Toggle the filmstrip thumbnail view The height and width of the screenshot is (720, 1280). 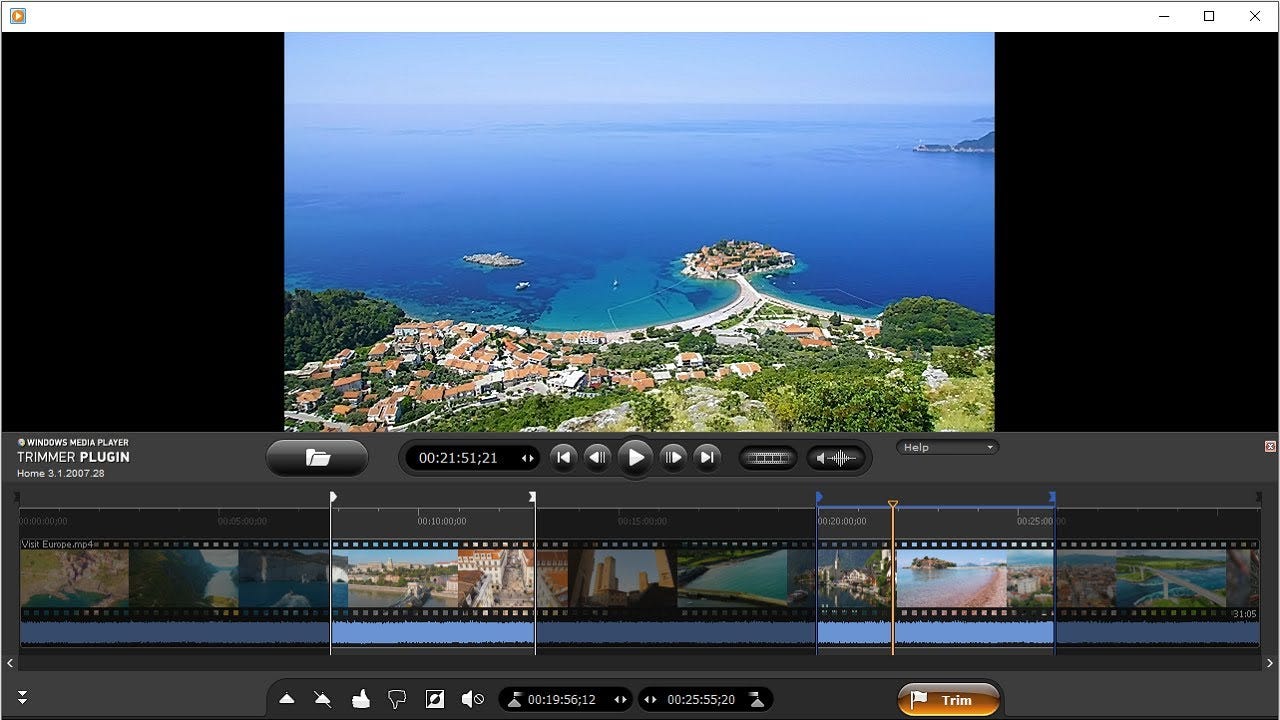768,458
